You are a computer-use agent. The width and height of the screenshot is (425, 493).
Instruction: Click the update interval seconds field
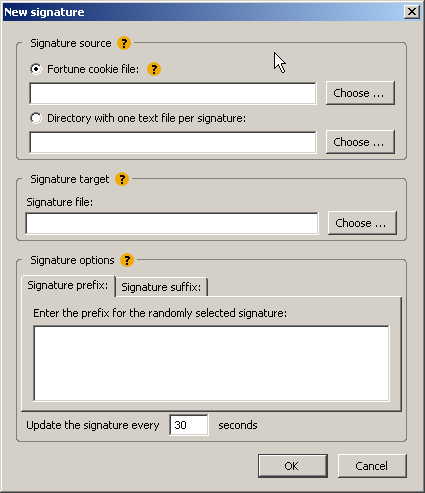pos(189,425)
